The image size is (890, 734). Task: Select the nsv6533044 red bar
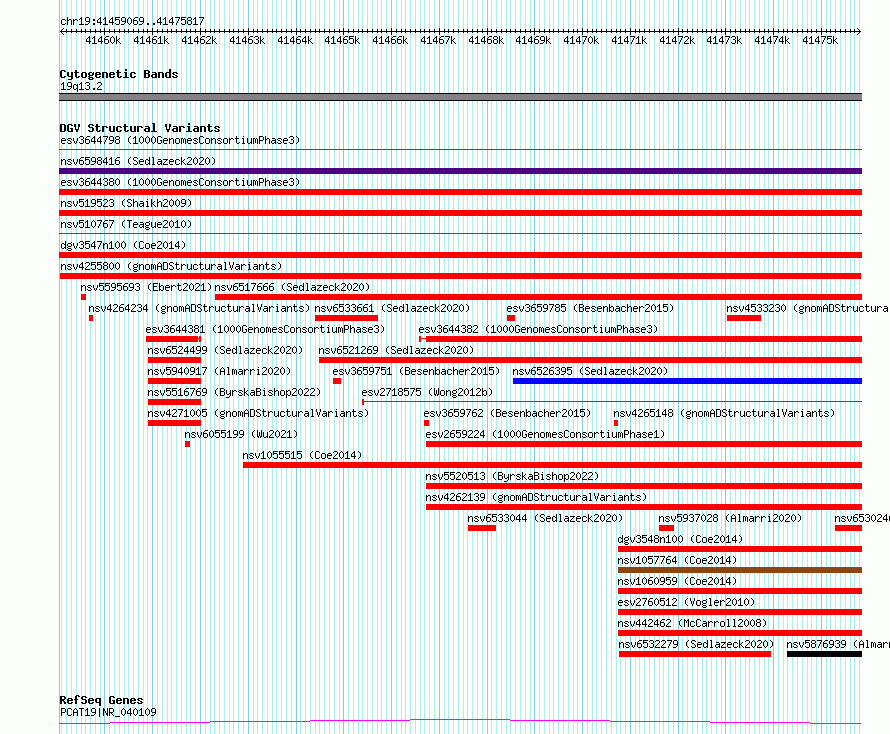pyautogui.click(x=482, y=528)
